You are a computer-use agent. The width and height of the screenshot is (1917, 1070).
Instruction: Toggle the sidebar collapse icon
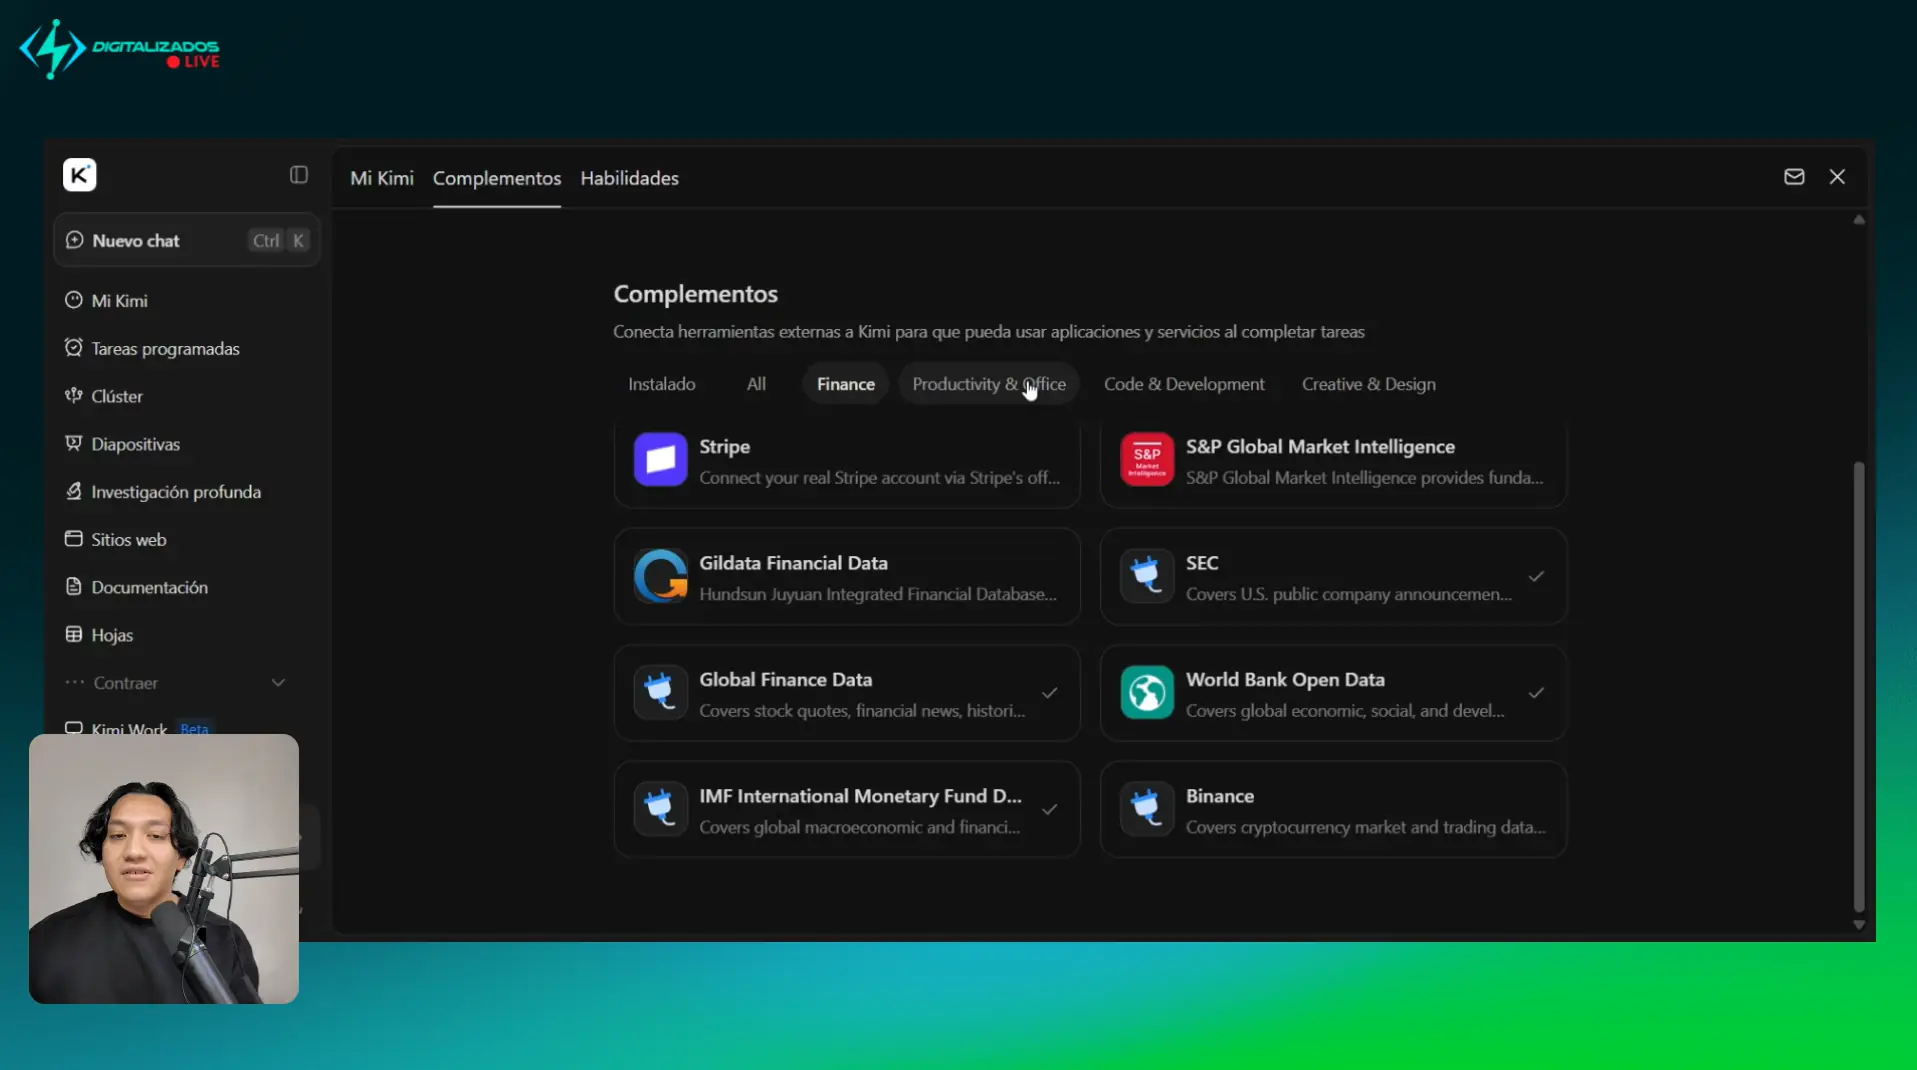(299, 175)
